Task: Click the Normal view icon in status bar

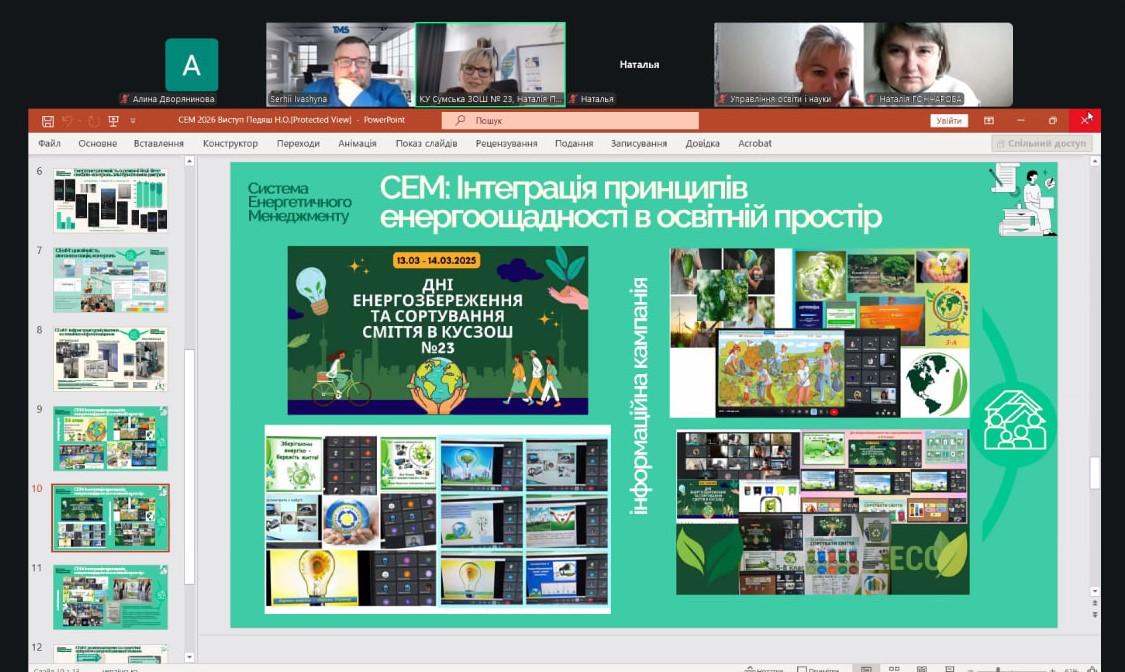Action: [866, 668]
